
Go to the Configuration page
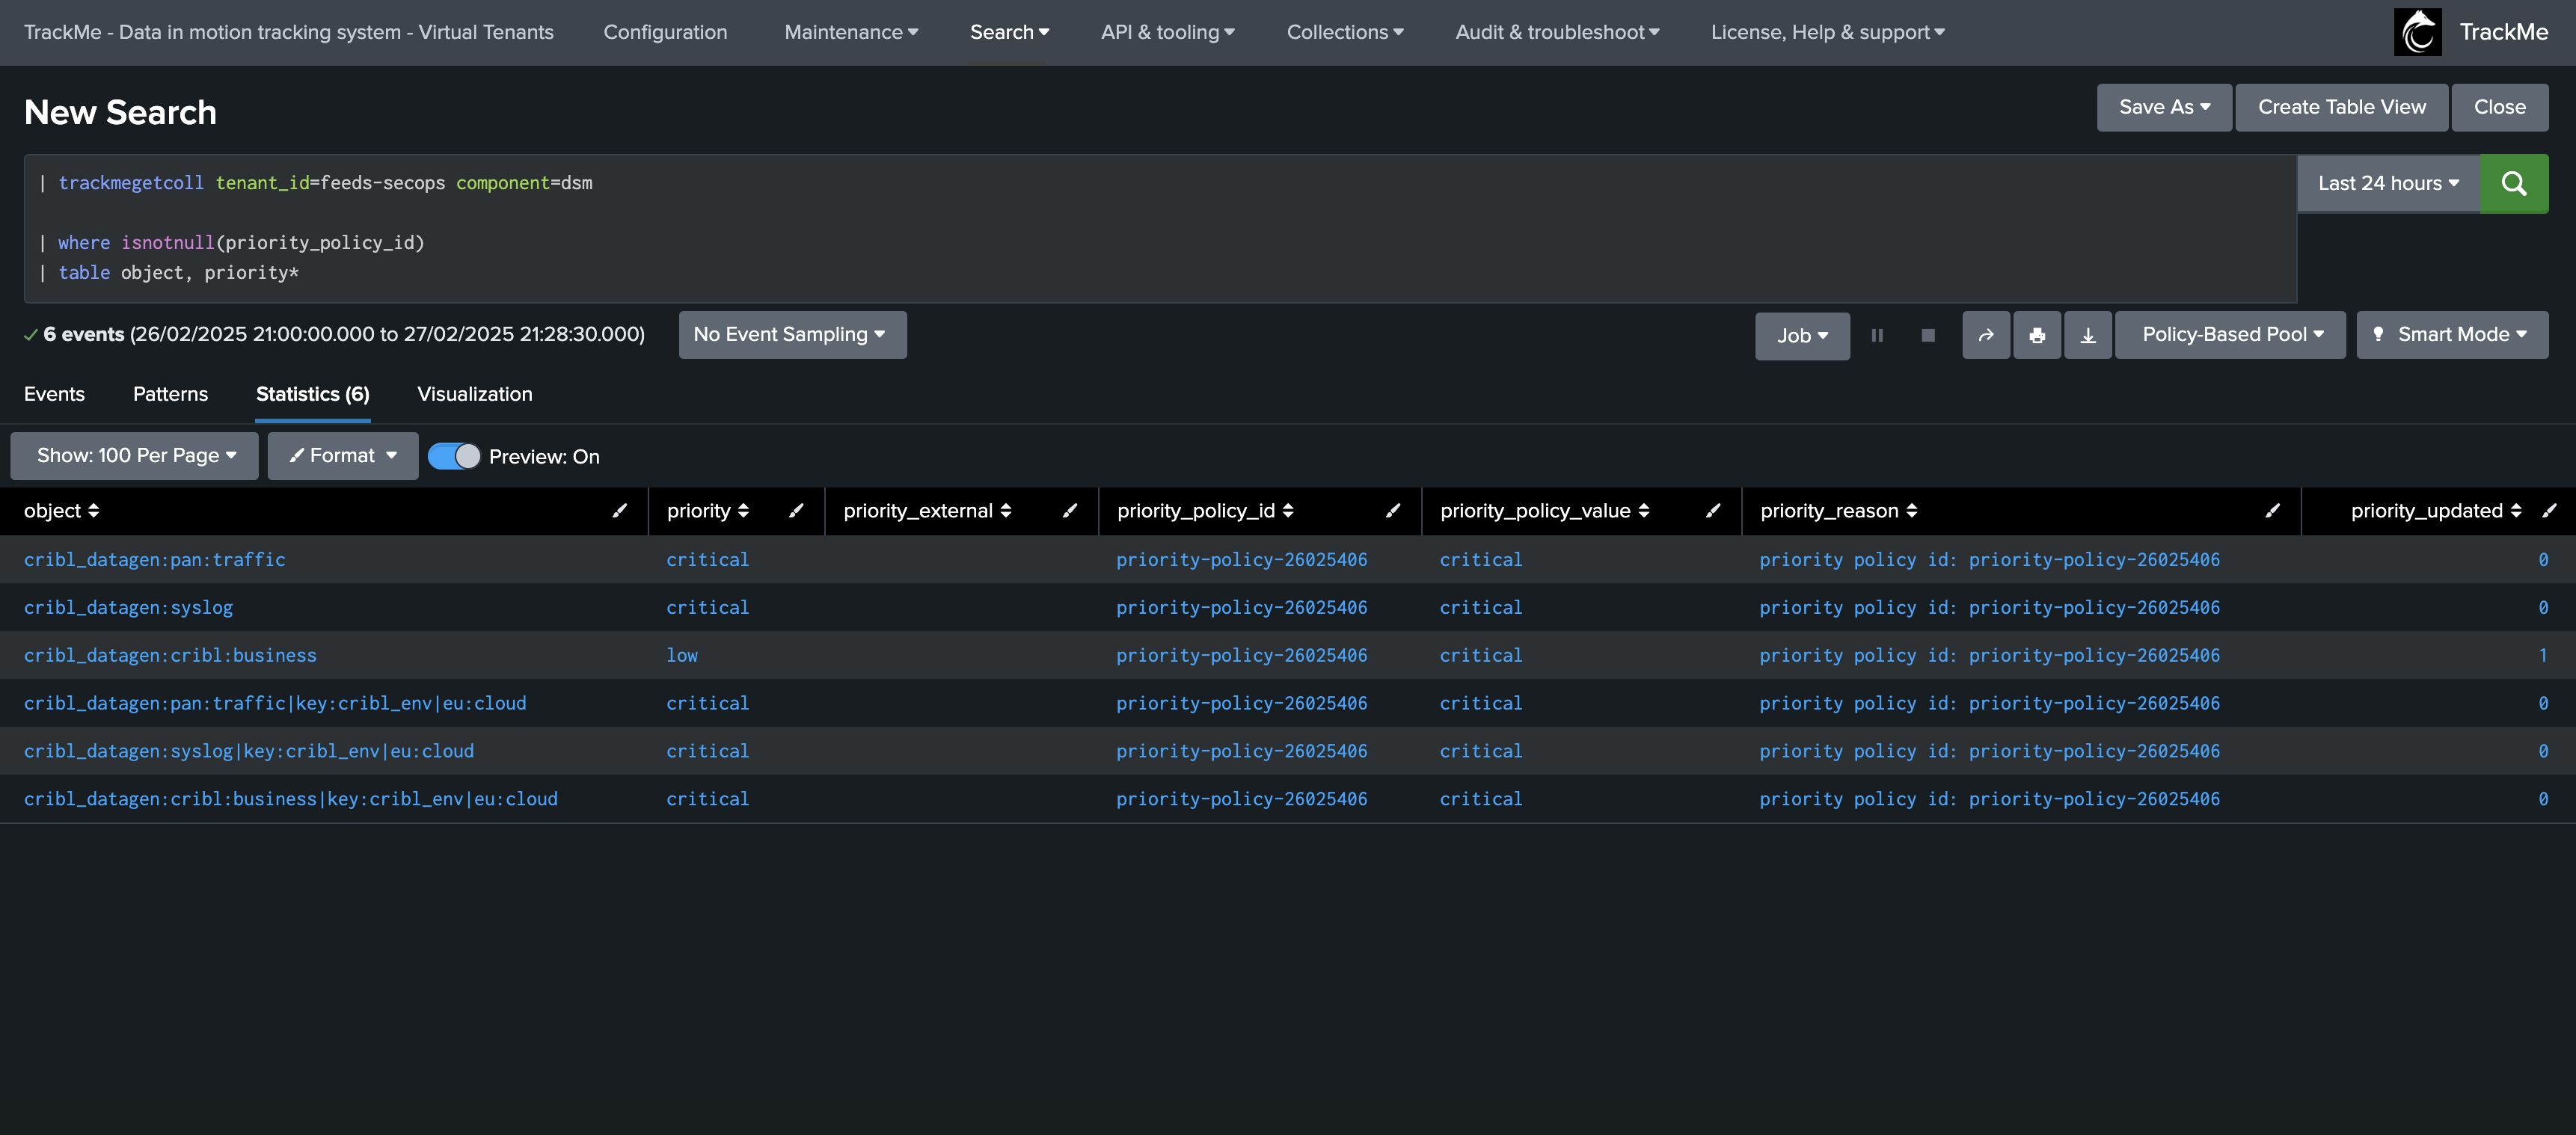point(665,32)
